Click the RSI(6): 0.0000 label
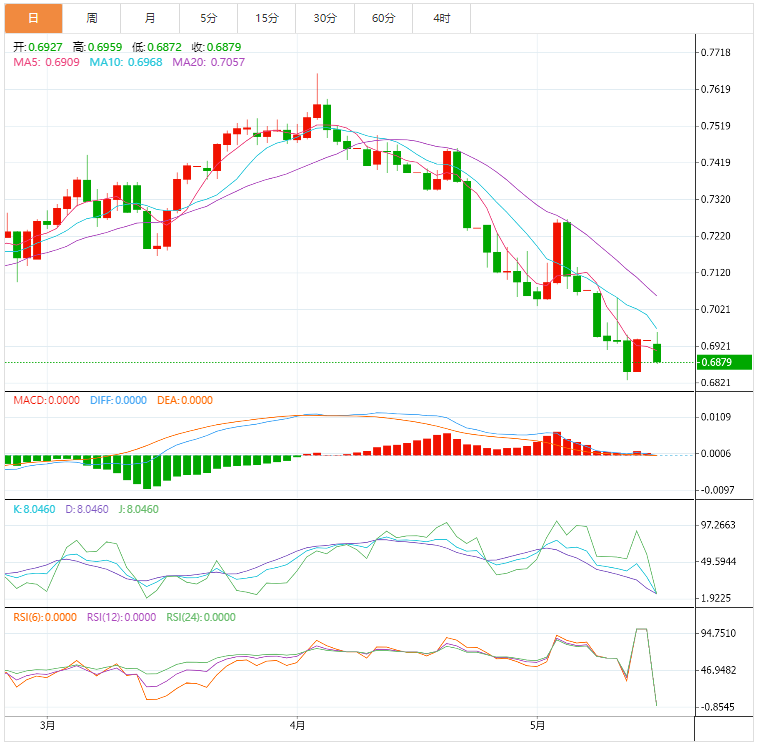This screenshot has width=759, height=750. [x=45, y=617]
